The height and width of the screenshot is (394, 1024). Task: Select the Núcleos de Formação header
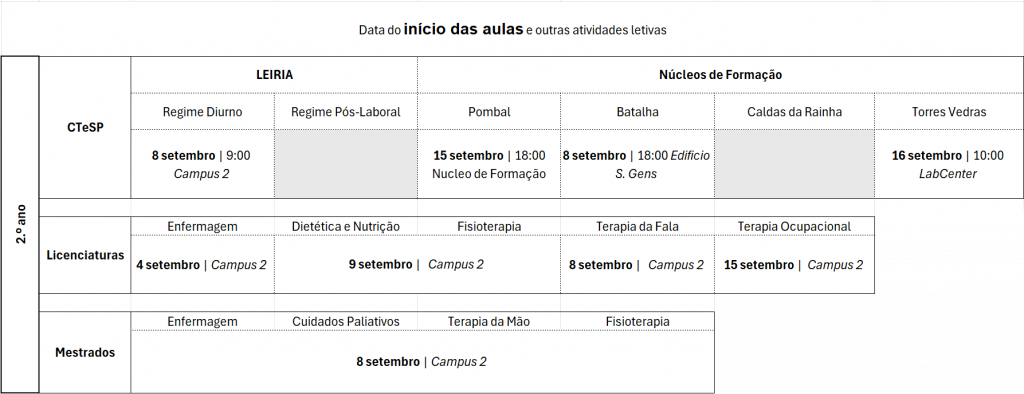click(720, 74)
